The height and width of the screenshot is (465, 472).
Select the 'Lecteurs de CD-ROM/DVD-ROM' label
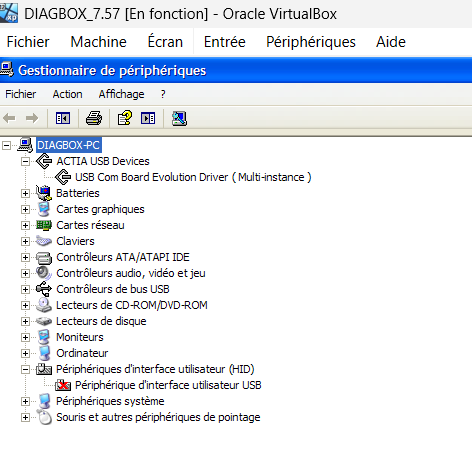[132, 305]
